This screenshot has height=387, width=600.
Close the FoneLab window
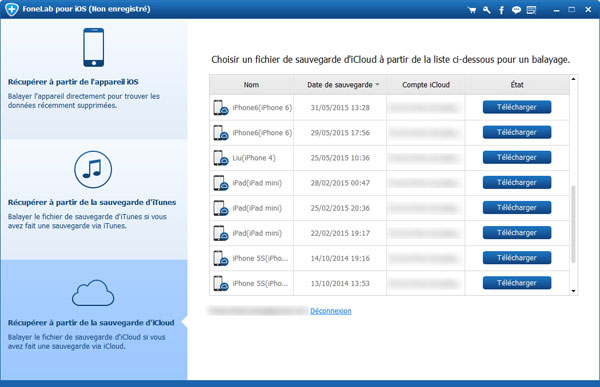[588, 10]
